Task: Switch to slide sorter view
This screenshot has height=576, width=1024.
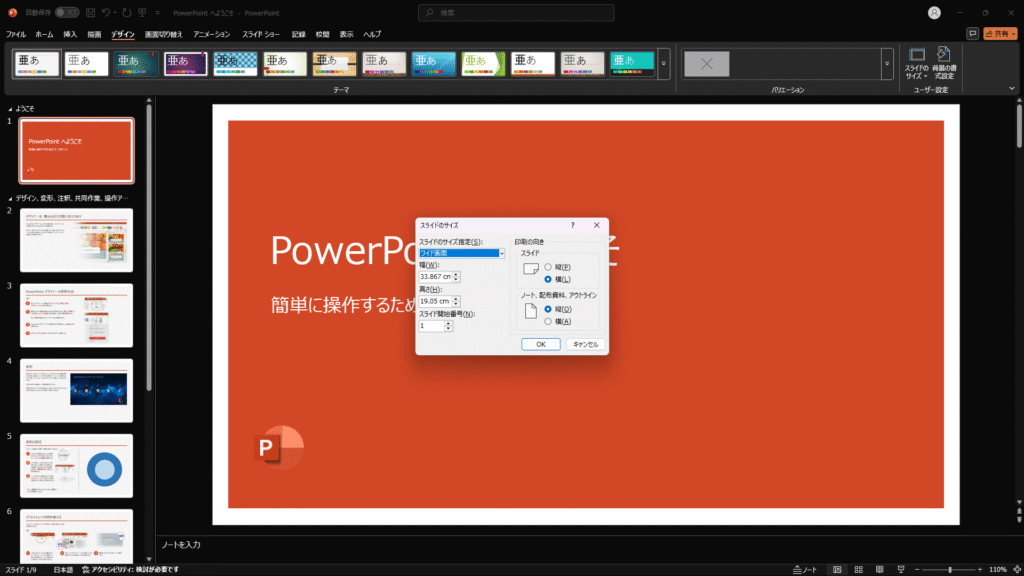Action: (858, 569)
